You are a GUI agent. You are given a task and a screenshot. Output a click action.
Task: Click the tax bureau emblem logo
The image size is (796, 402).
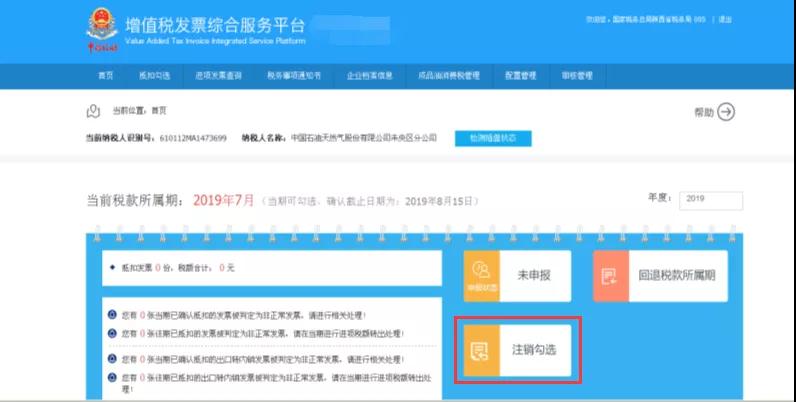coord(102,30)
